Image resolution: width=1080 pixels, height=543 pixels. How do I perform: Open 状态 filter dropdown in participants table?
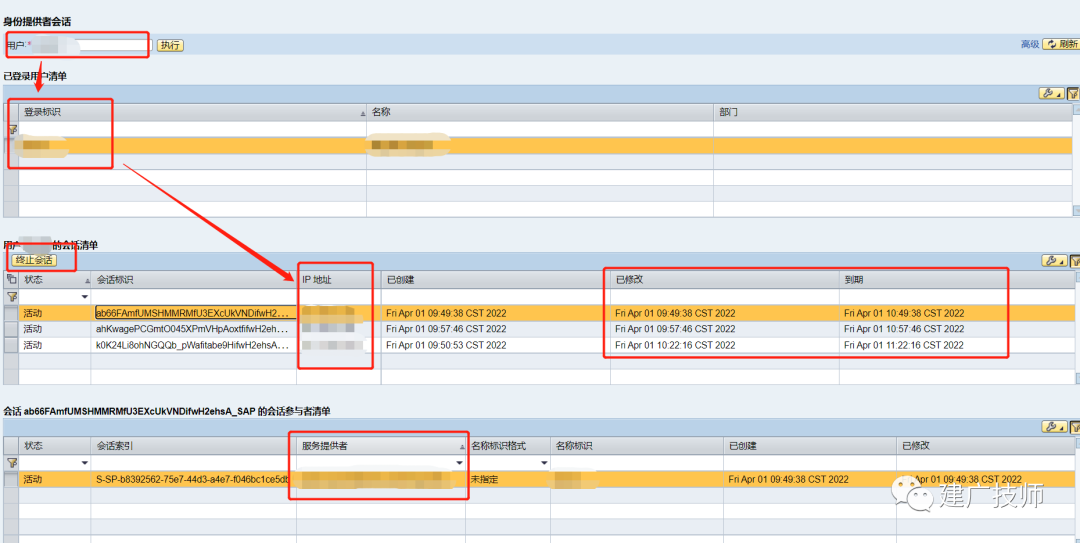click(x=85, y=463)
